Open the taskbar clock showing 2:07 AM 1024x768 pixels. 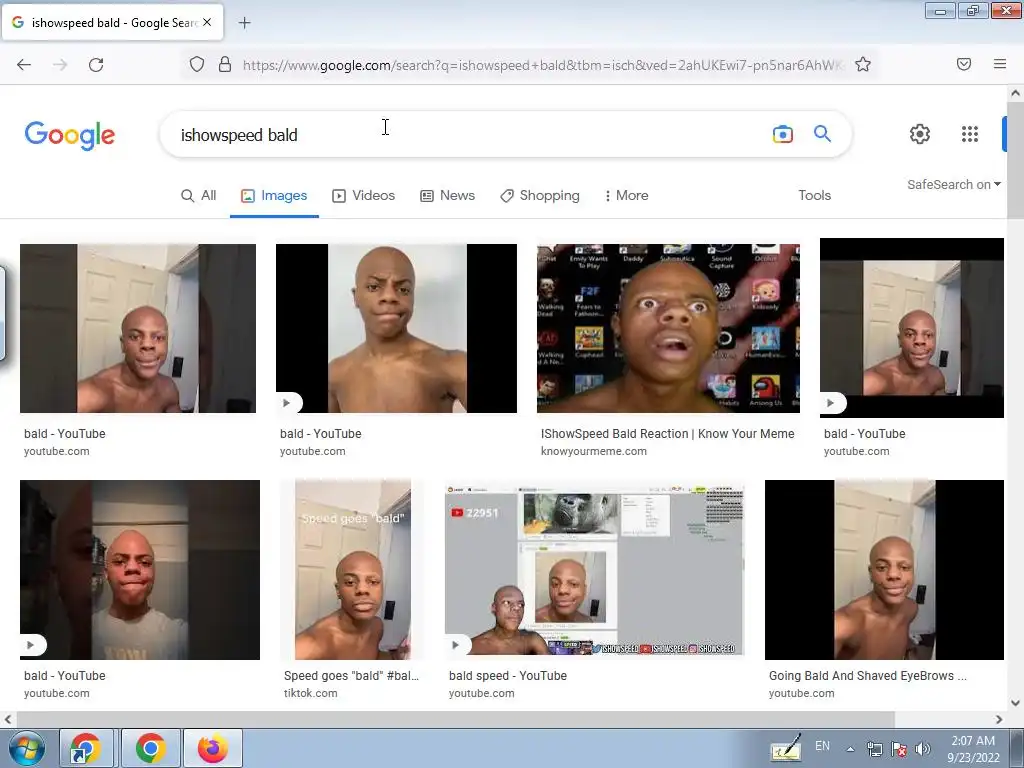(x=973, y=748)
